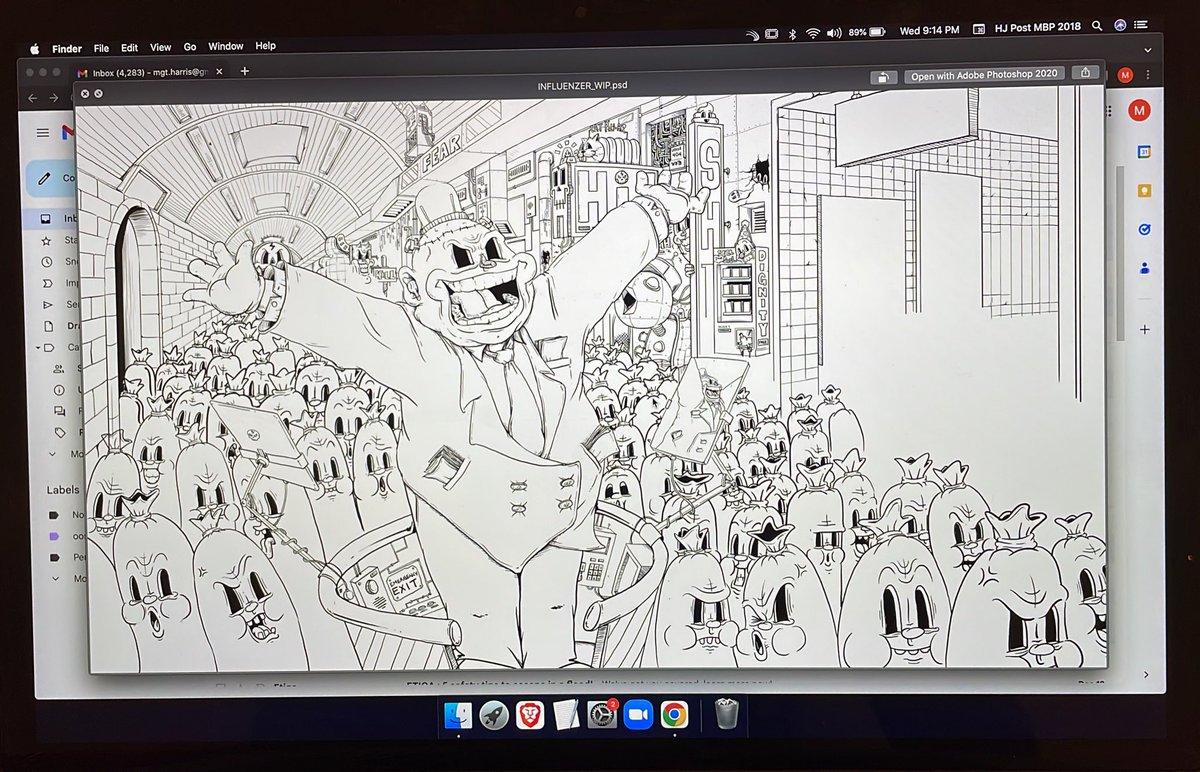Click browser profile avatar M in toolbar
The width and height of the screenshot is (1200, 772).
[1126, 75]
